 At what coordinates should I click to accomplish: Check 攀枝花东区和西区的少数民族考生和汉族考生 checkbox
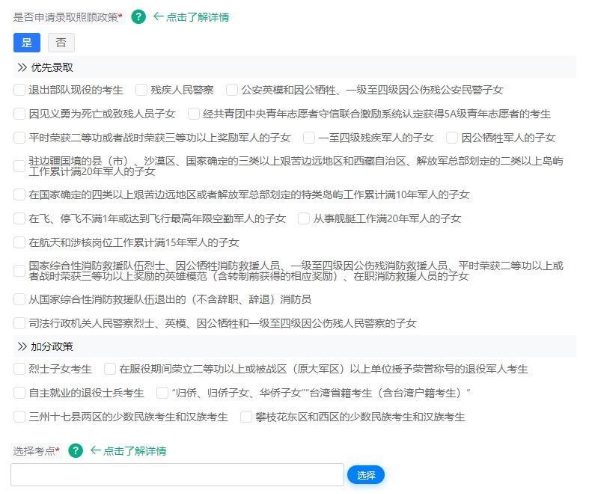pos(246,417)
